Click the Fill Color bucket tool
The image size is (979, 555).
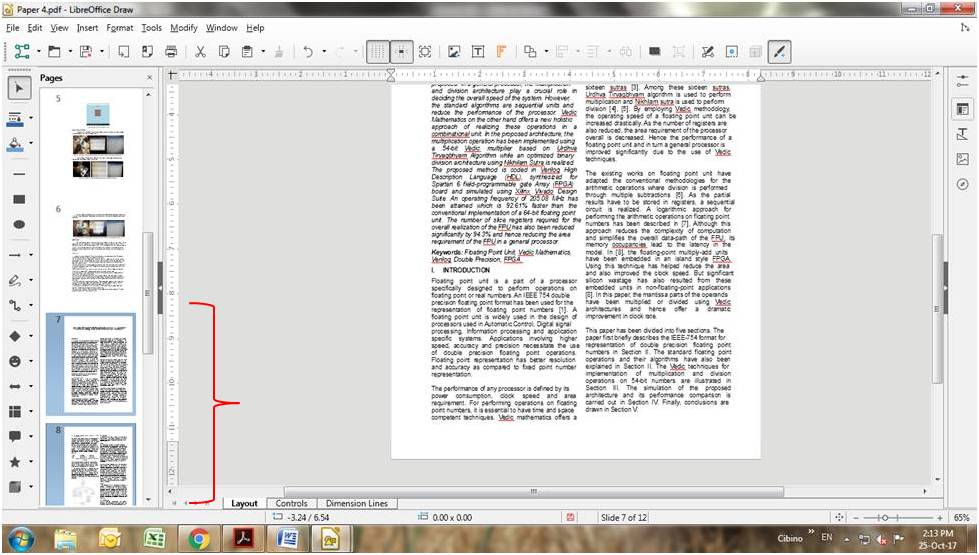[x=16, y=145]
